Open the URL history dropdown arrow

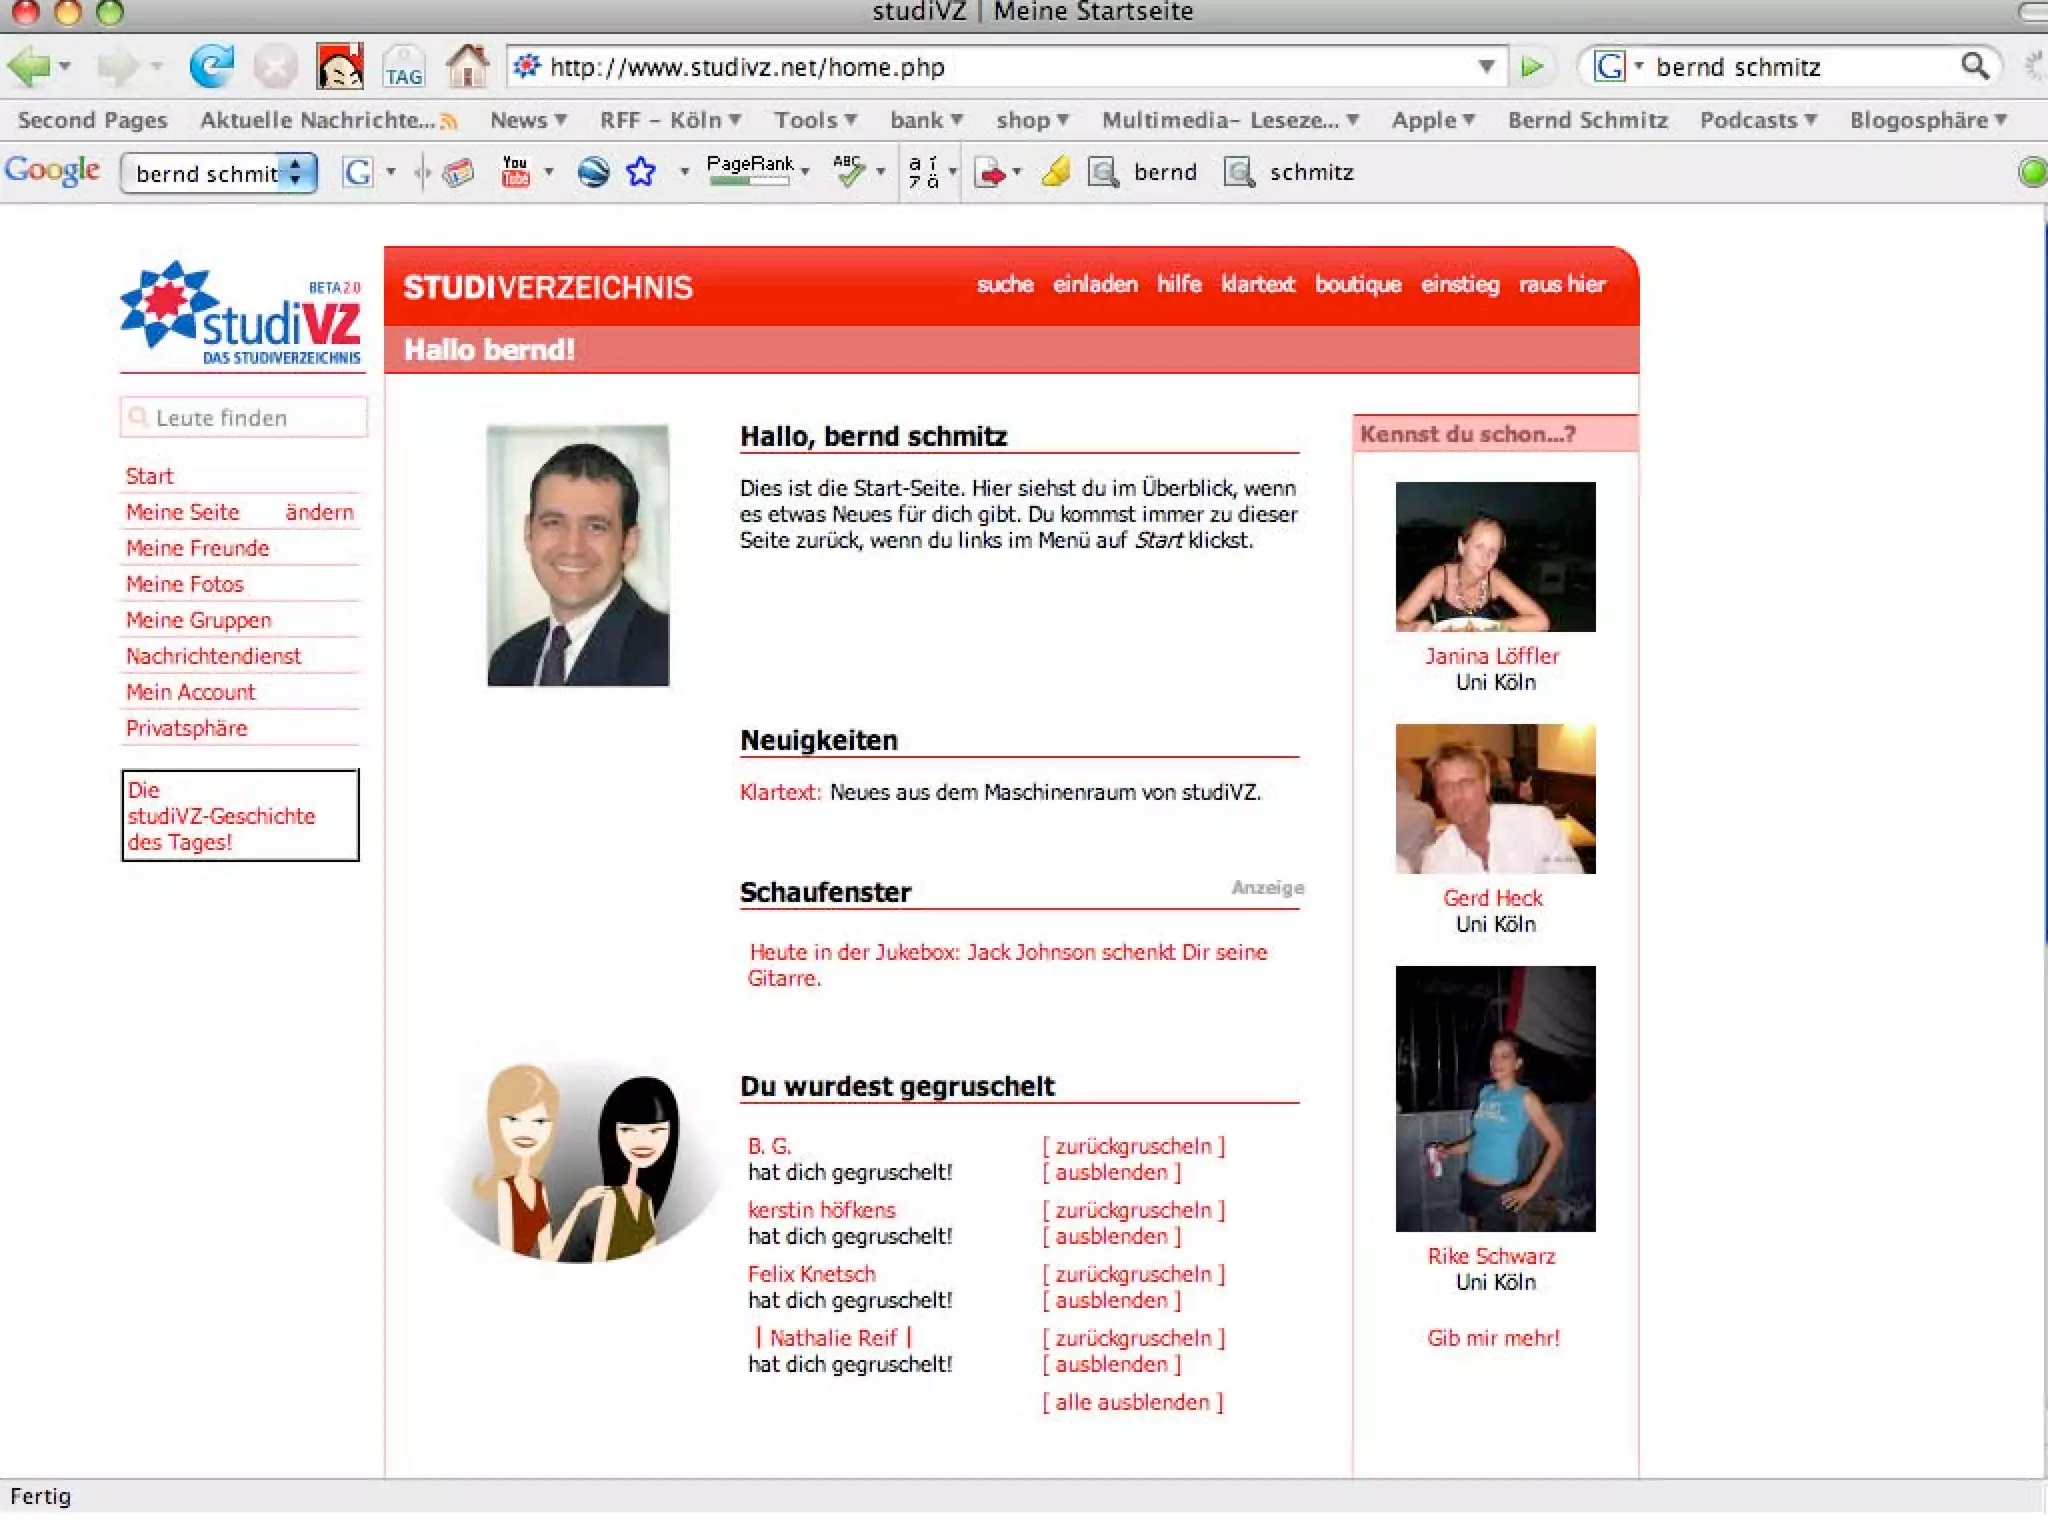(x=1486, y=67)
